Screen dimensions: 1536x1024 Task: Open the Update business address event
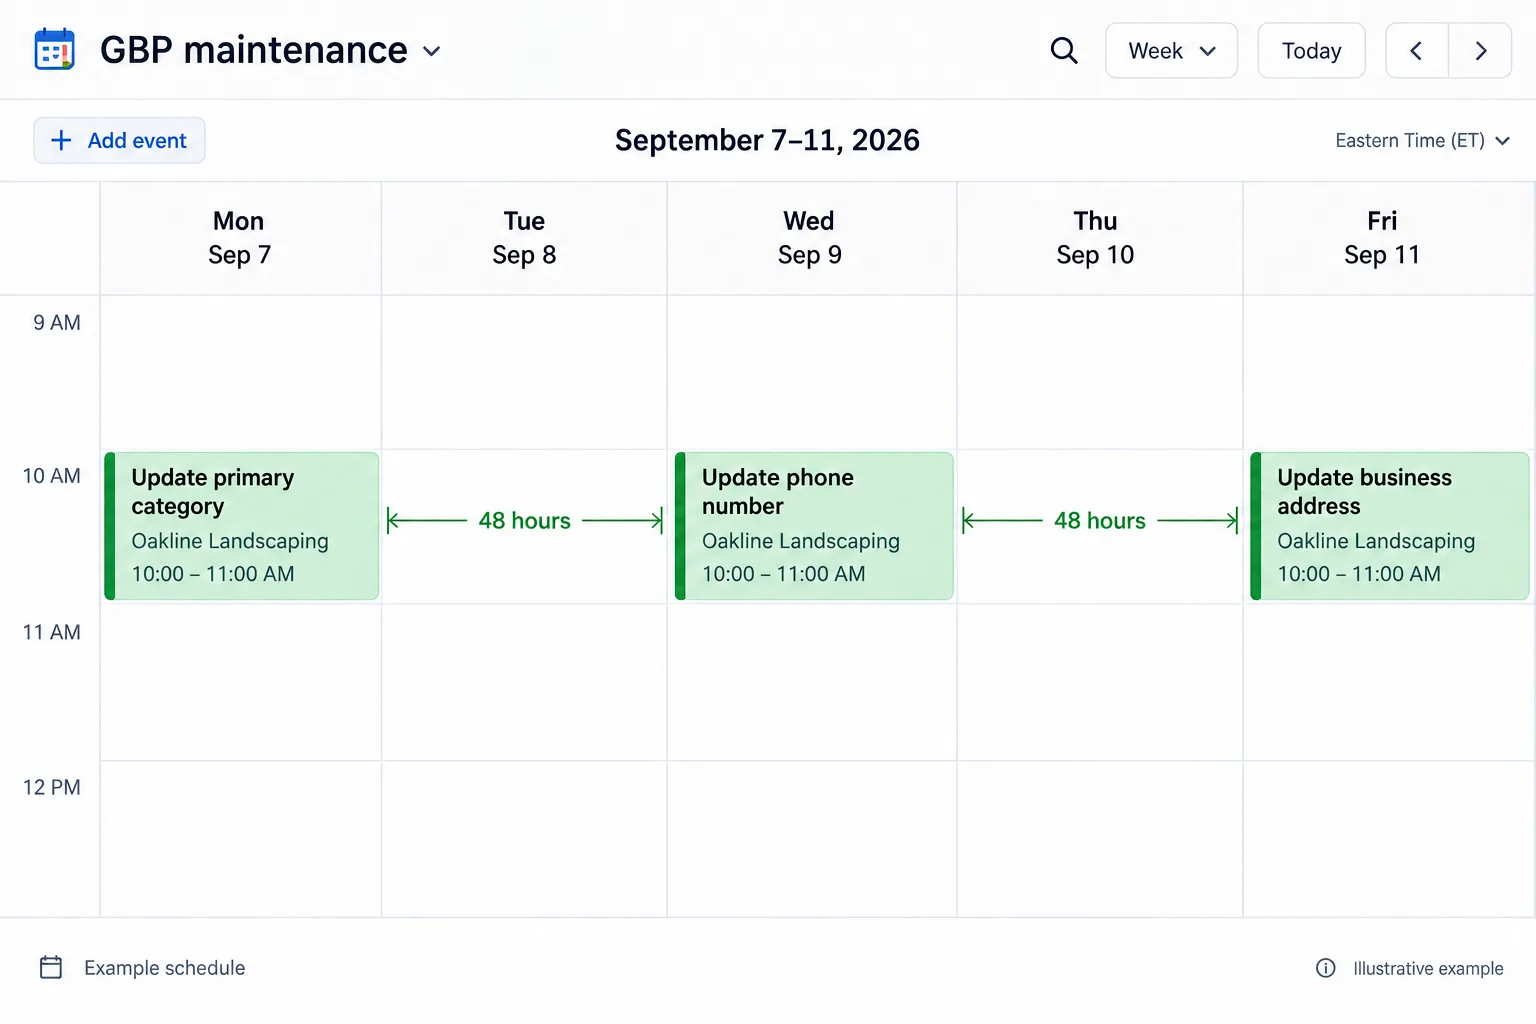[x=1389, y=526]
